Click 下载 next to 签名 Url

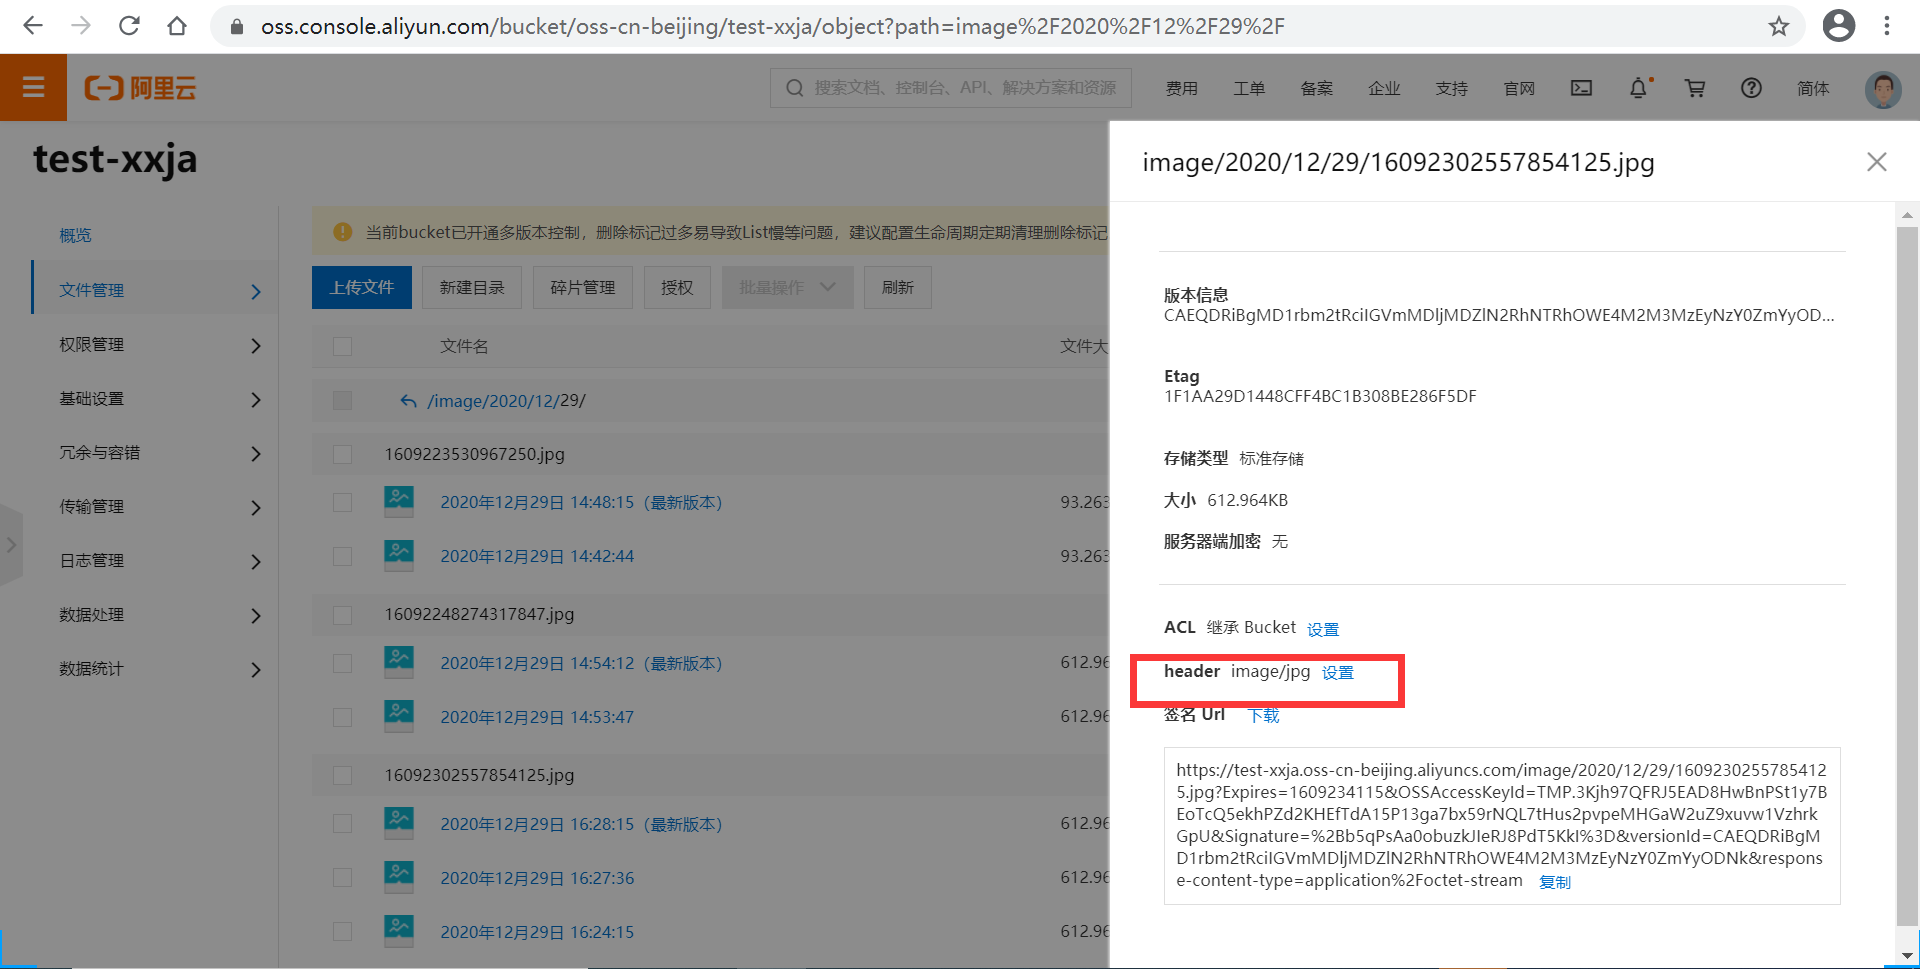click(1263, 715)
